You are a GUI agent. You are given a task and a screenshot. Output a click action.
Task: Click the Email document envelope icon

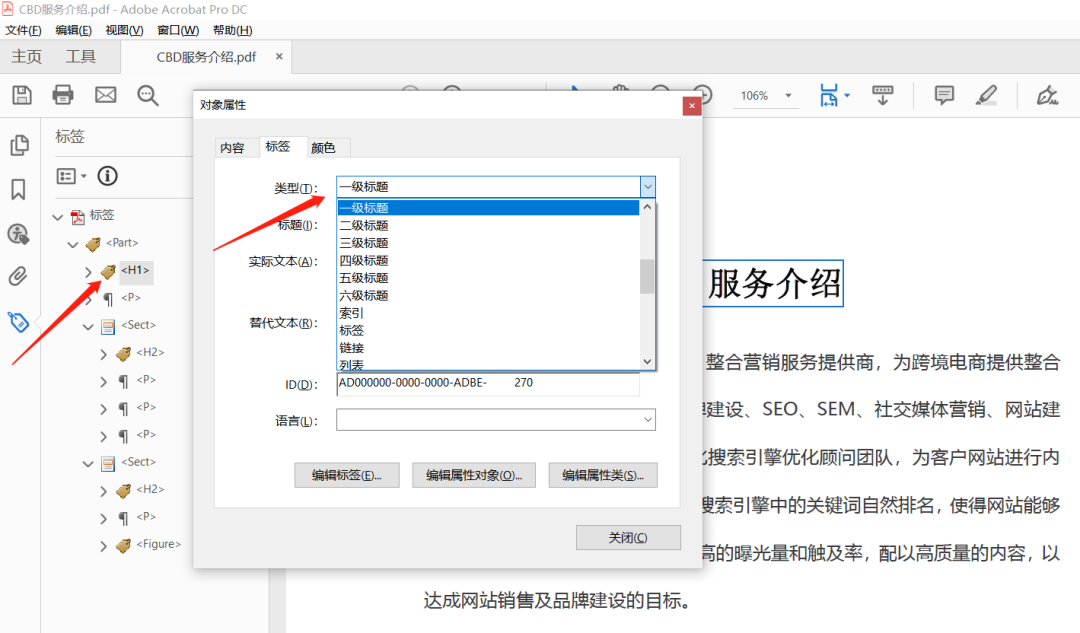103,94
